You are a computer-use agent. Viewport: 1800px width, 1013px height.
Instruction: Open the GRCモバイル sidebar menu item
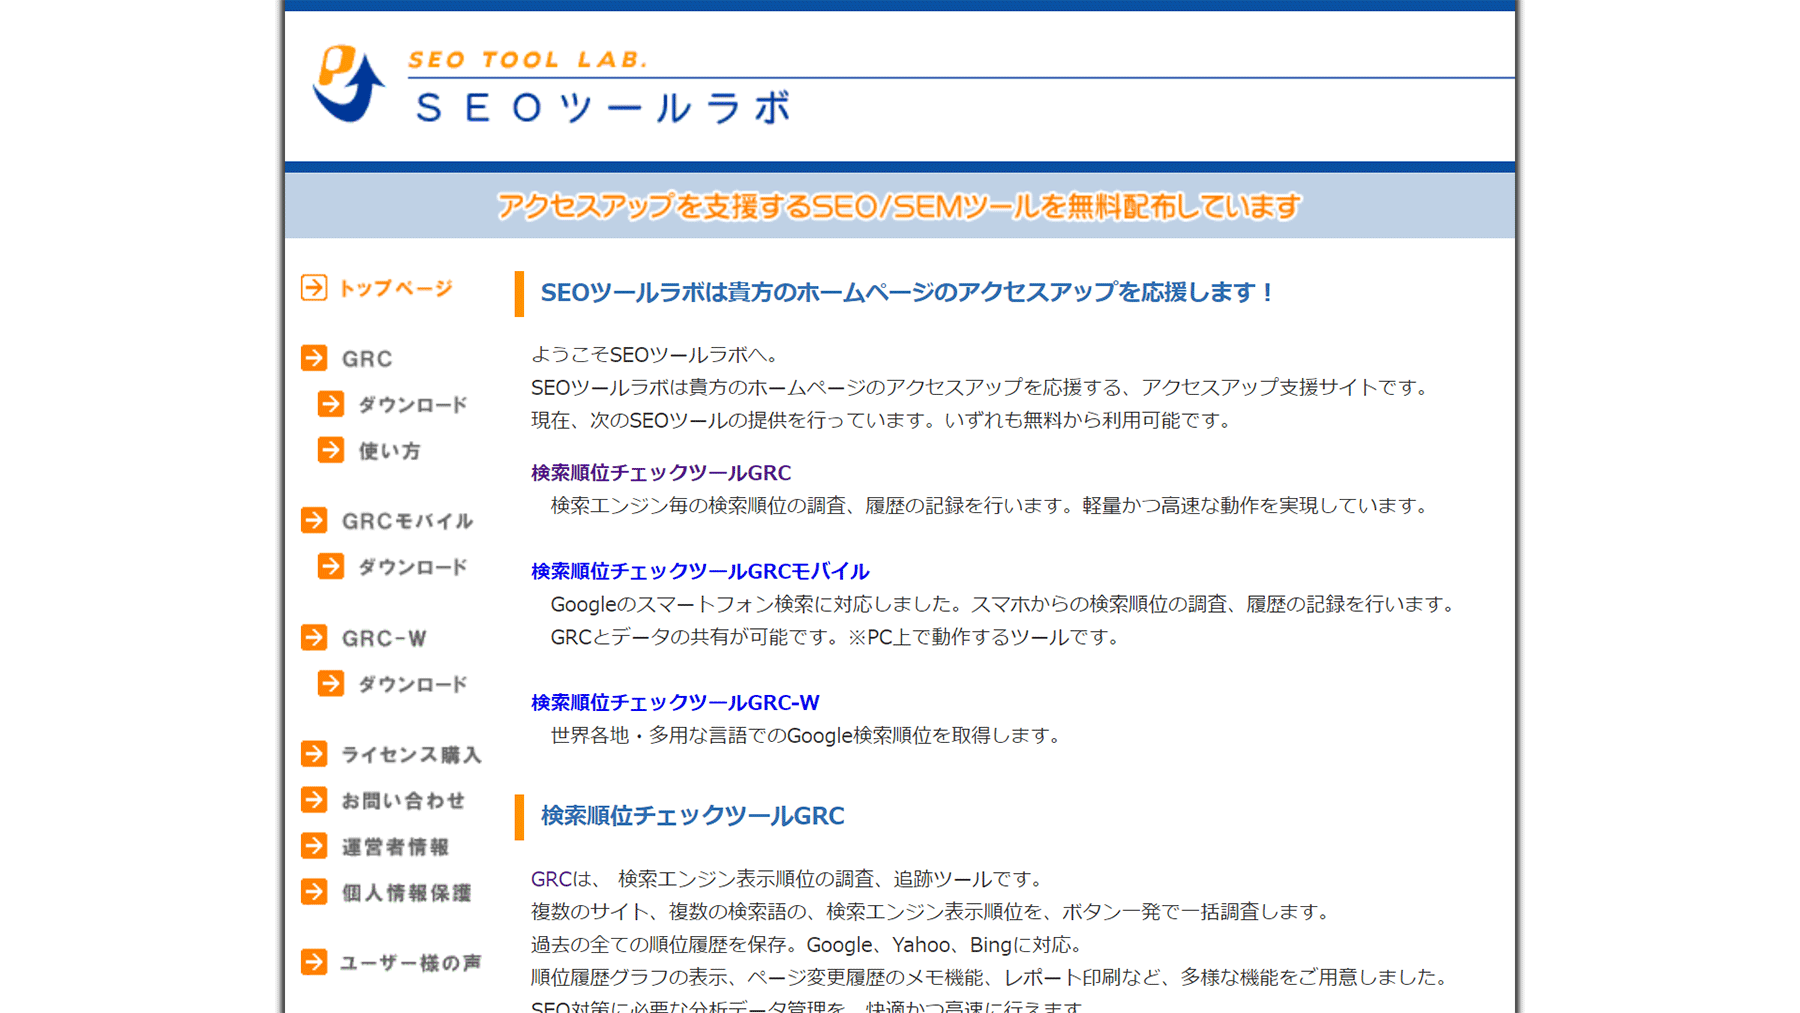point(407,522)
